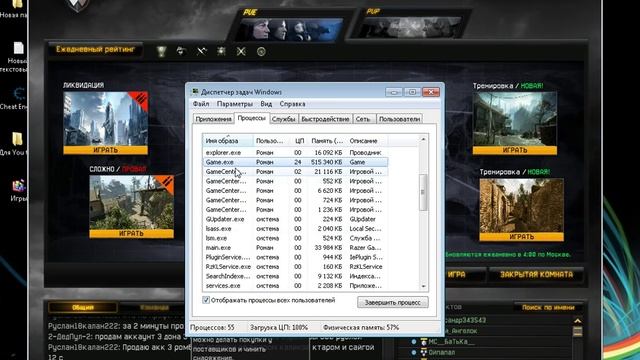Image resolution: width=640 pixels, height=360 pixels.
Task: Open the Игры desktop shortcut icon
Action: [18, 191]
